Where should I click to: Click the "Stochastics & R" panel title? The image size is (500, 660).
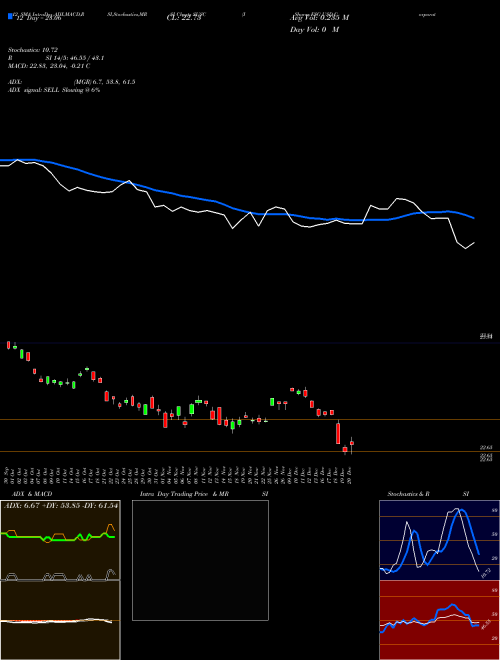coord(408,494)
